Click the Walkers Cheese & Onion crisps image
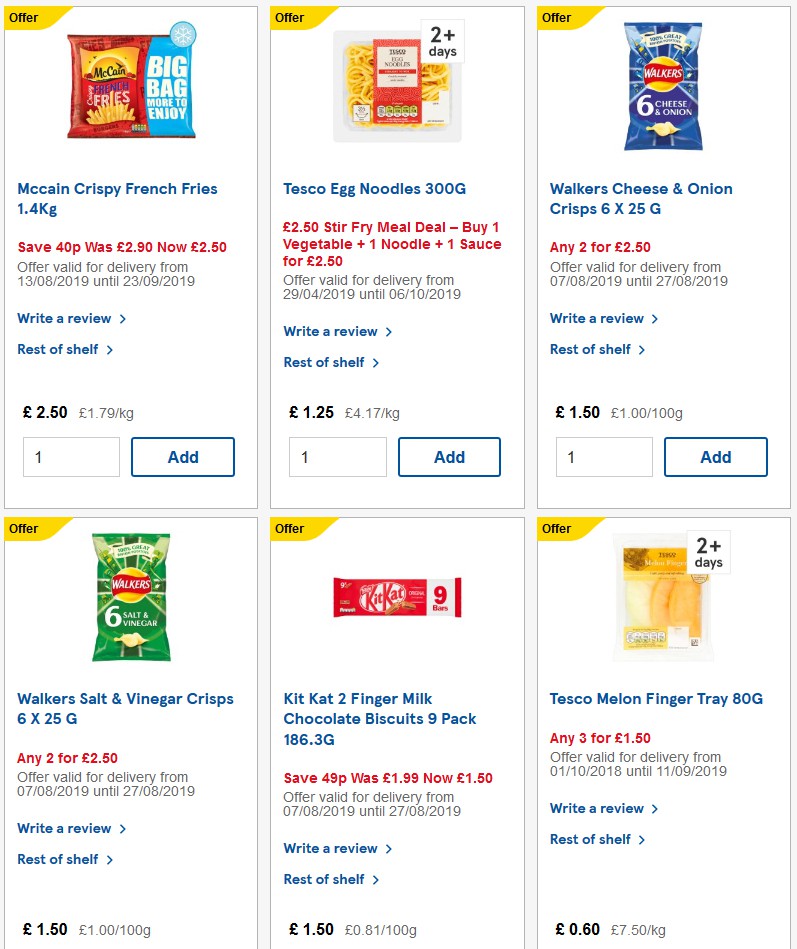This screenshot has width=797, height=949. click(663, 85)
